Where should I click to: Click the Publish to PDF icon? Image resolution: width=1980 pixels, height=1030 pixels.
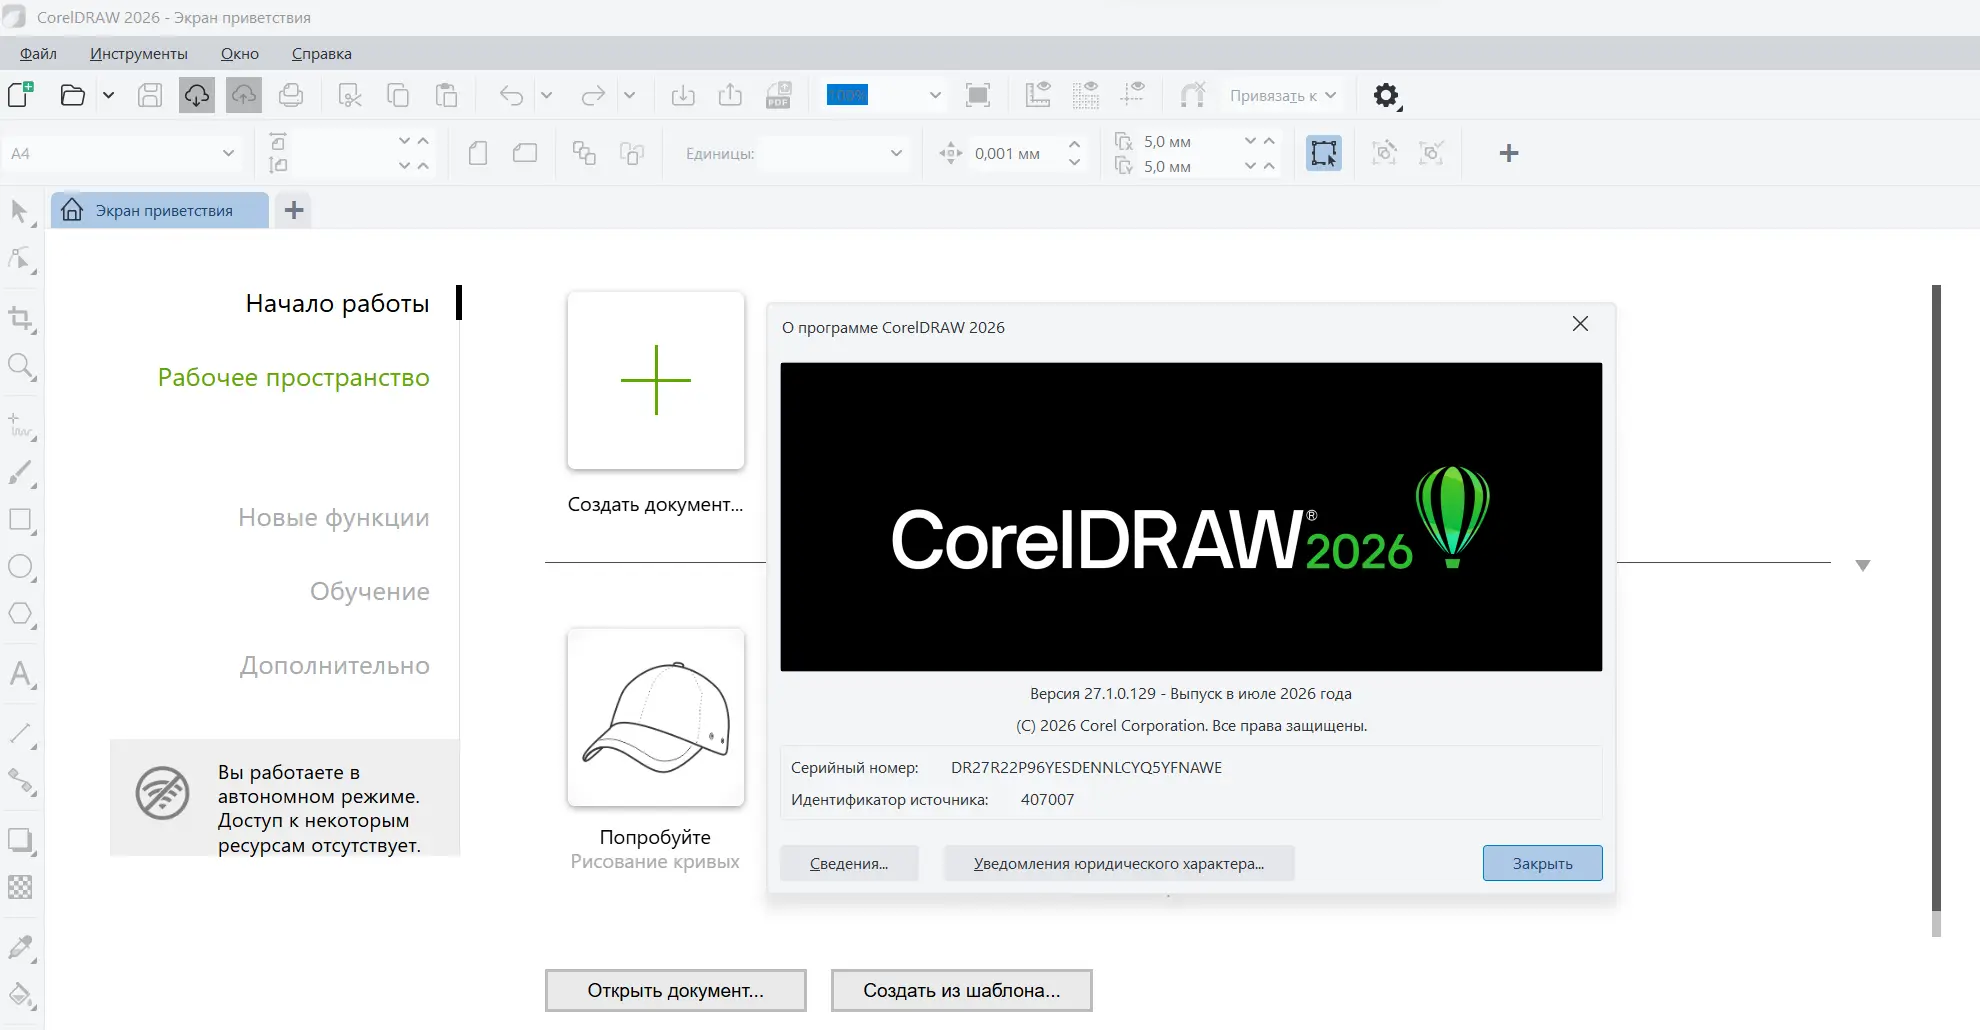[x=778, y=95]
